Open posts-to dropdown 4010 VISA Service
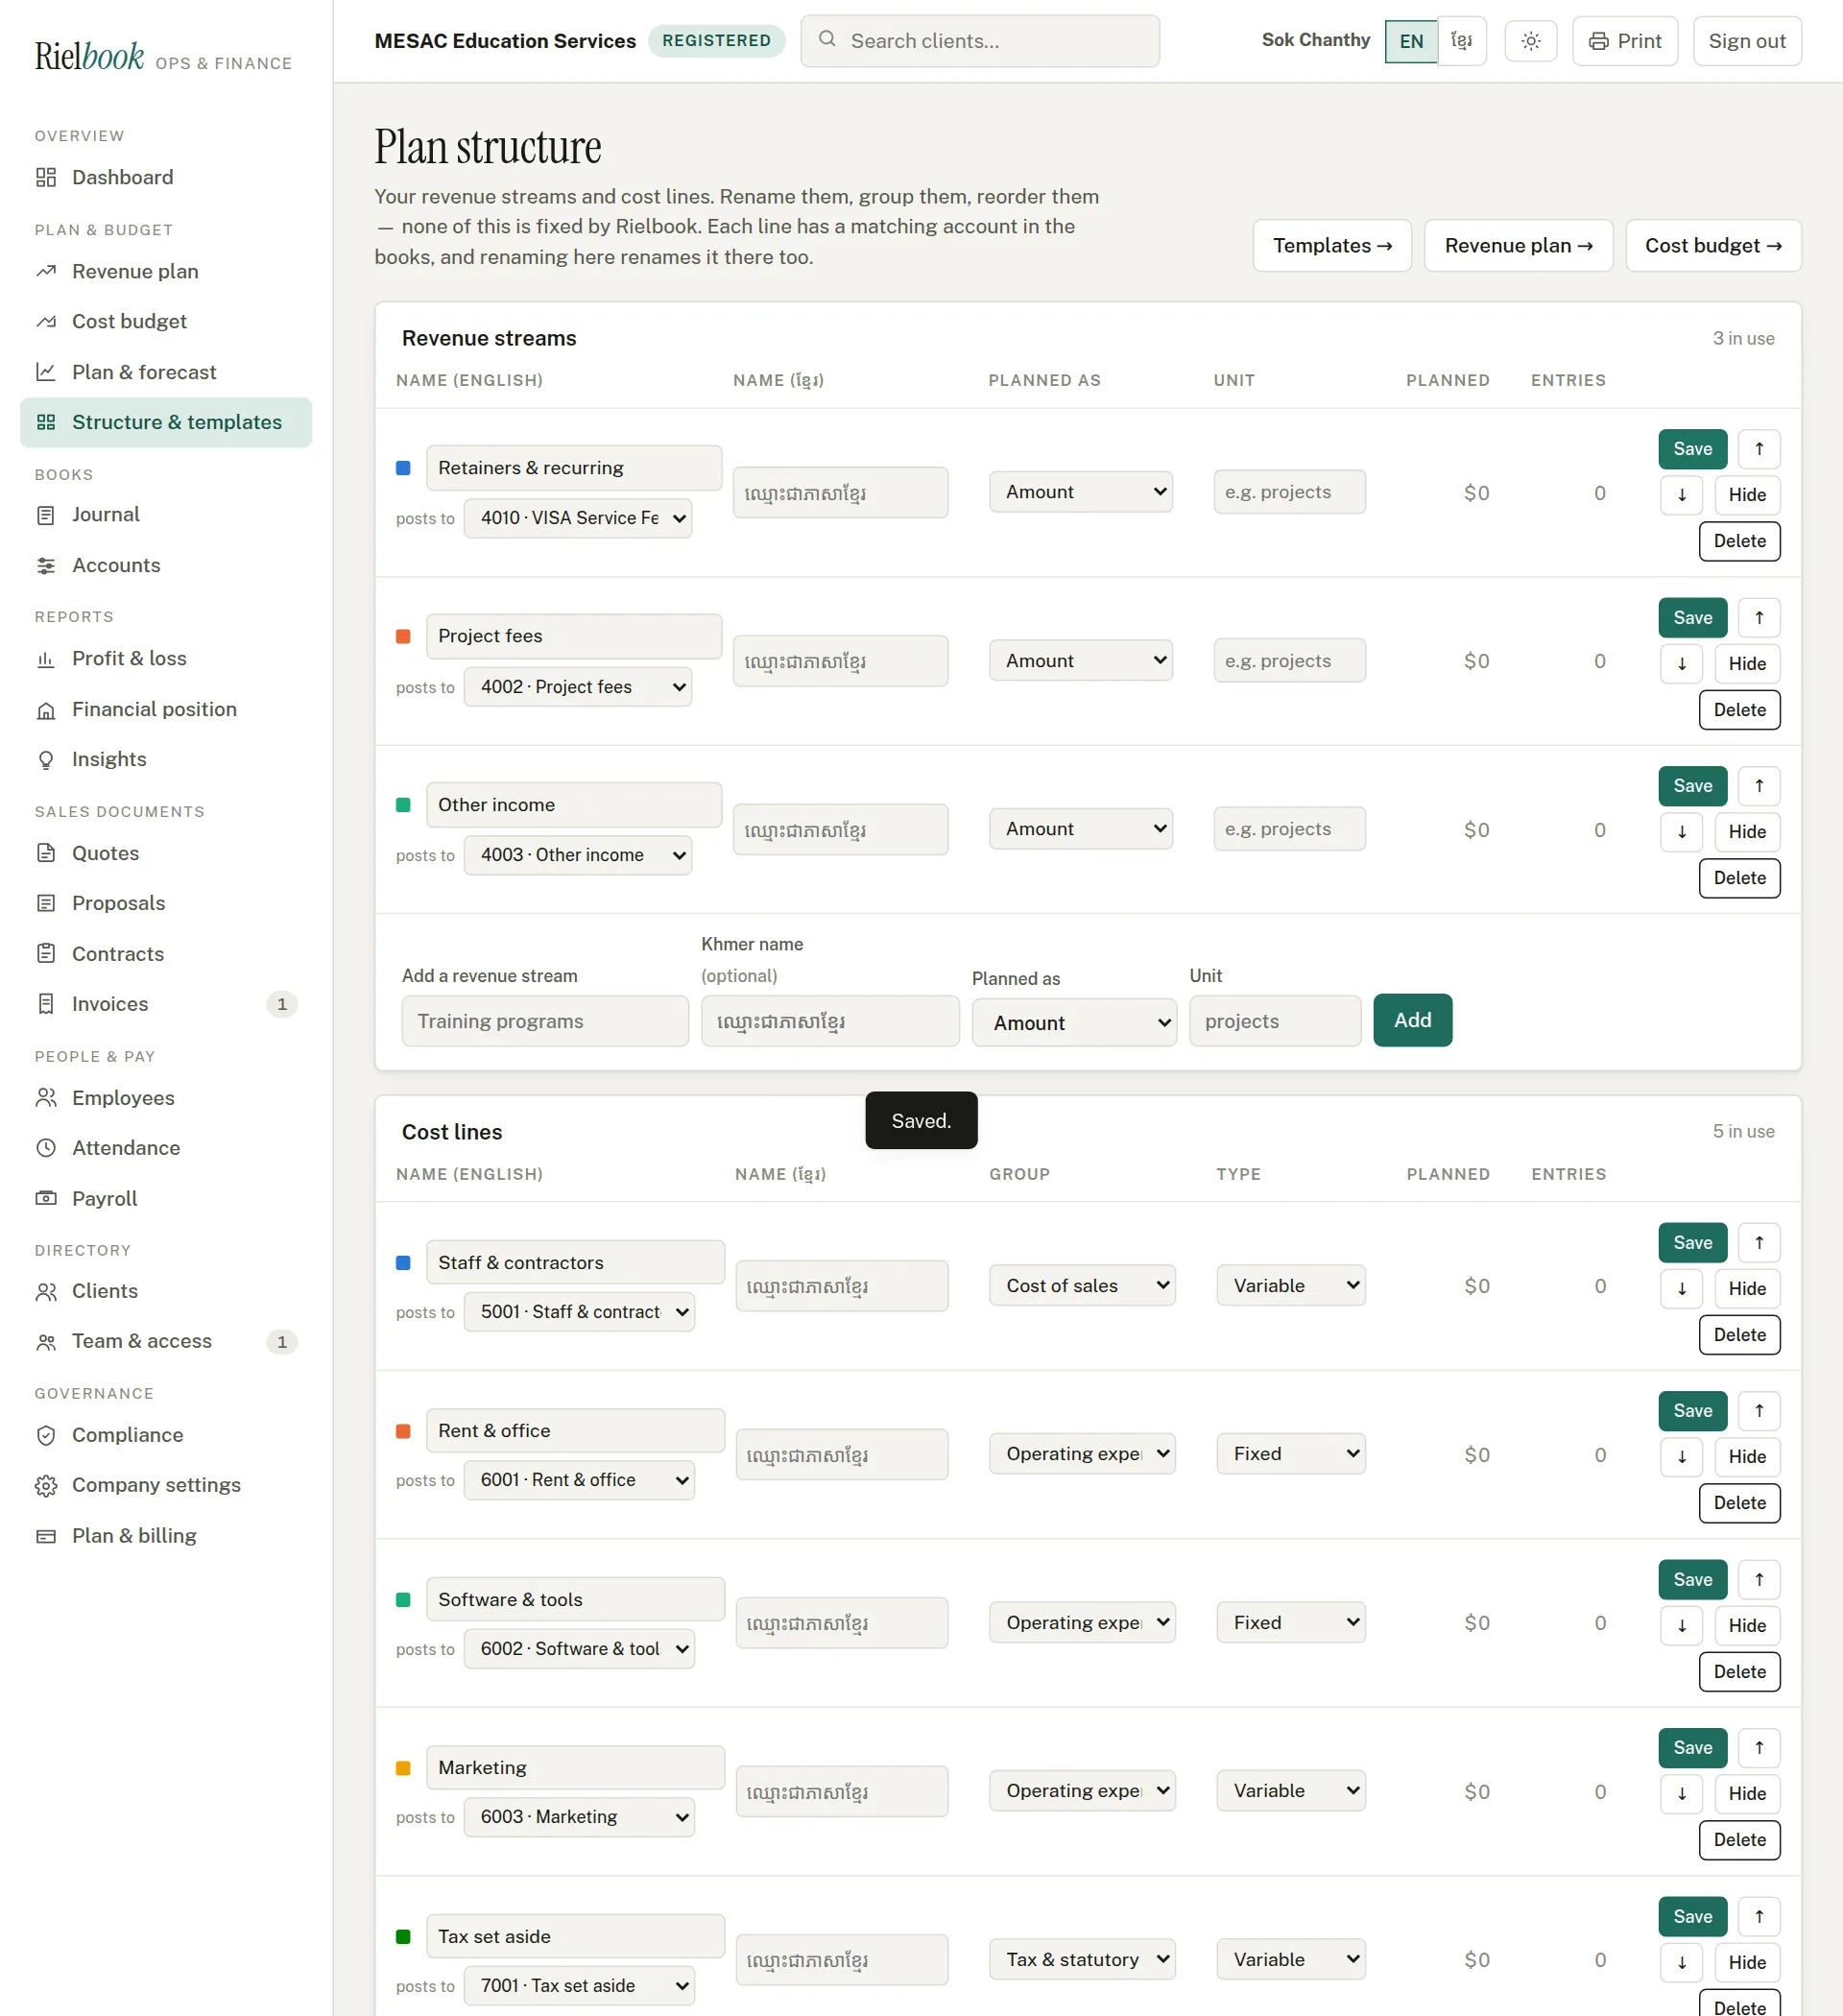This screenshot has width=1843, height=2016. coord(578,518)
